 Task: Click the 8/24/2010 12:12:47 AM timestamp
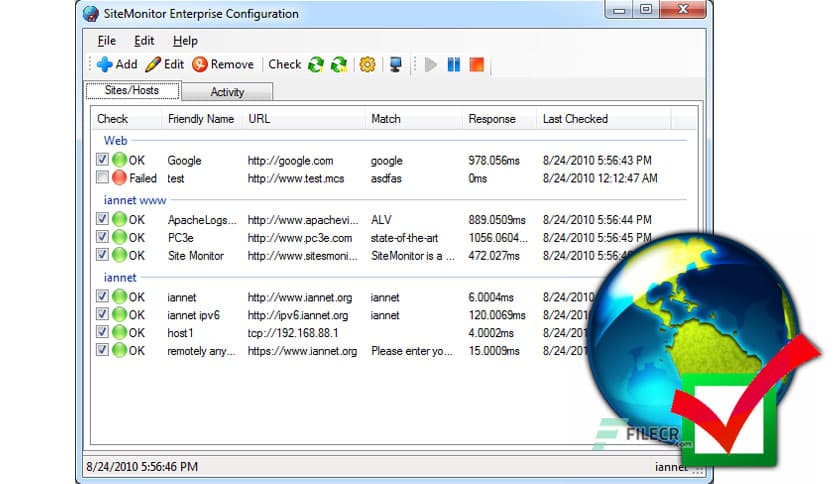tap(600, 179)
